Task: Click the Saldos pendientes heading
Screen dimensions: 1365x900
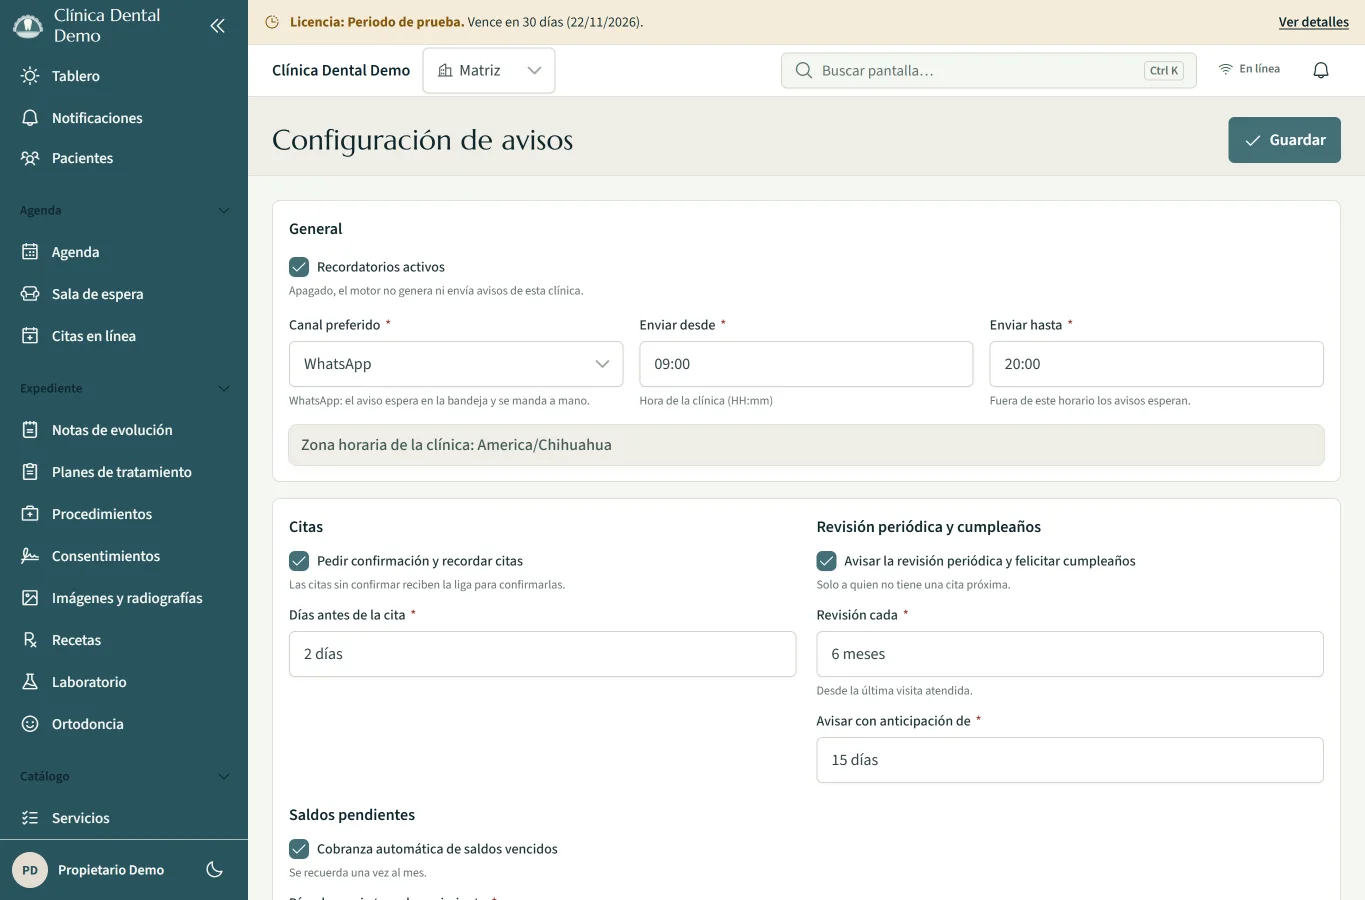Action: tap(352, 815)
